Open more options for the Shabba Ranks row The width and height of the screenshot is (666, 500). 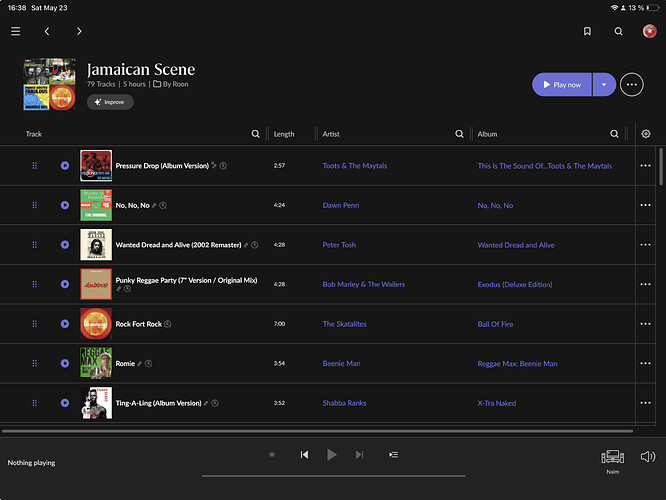click(x=646, y=403)
